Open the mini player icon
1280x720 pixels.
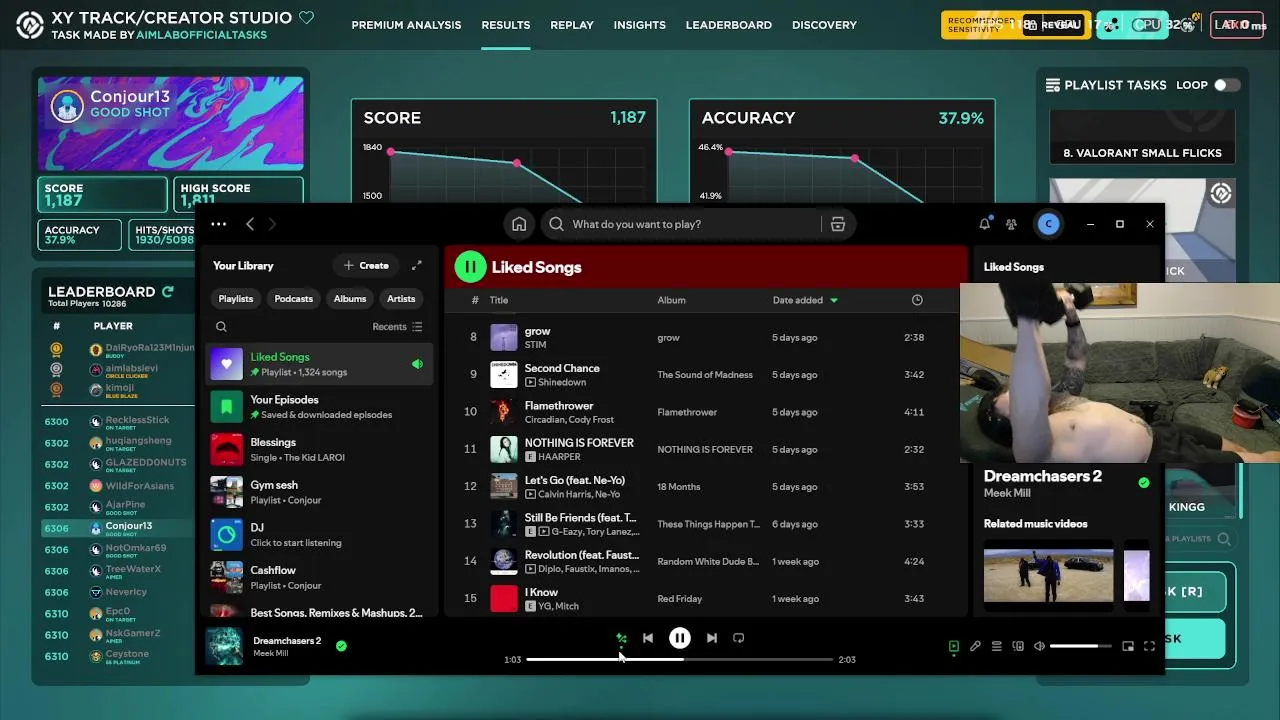[1128, 647]
